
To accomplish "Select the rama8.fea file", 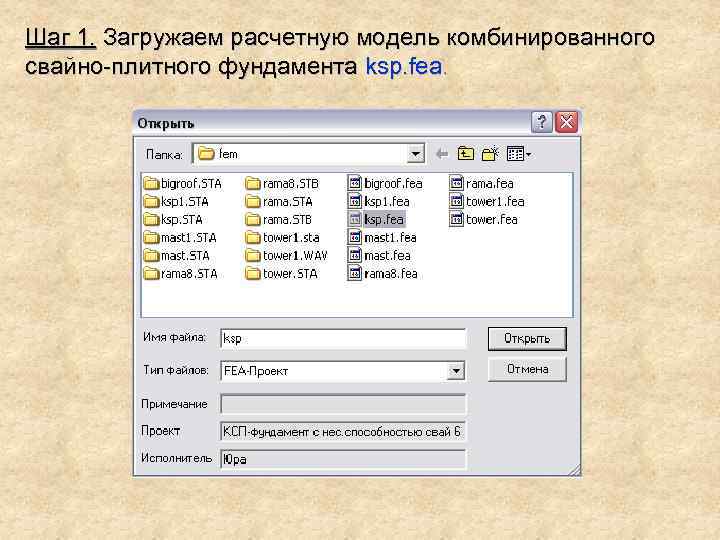I will pos(382,274).
